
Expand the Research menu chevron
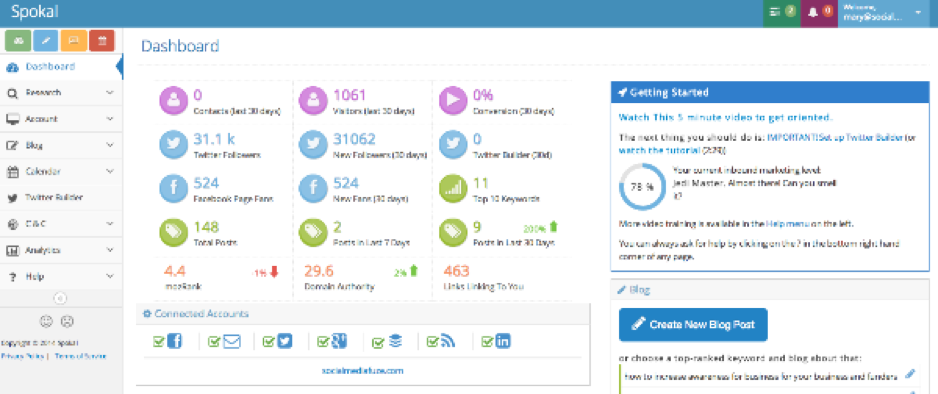click(x=110, y=93)
